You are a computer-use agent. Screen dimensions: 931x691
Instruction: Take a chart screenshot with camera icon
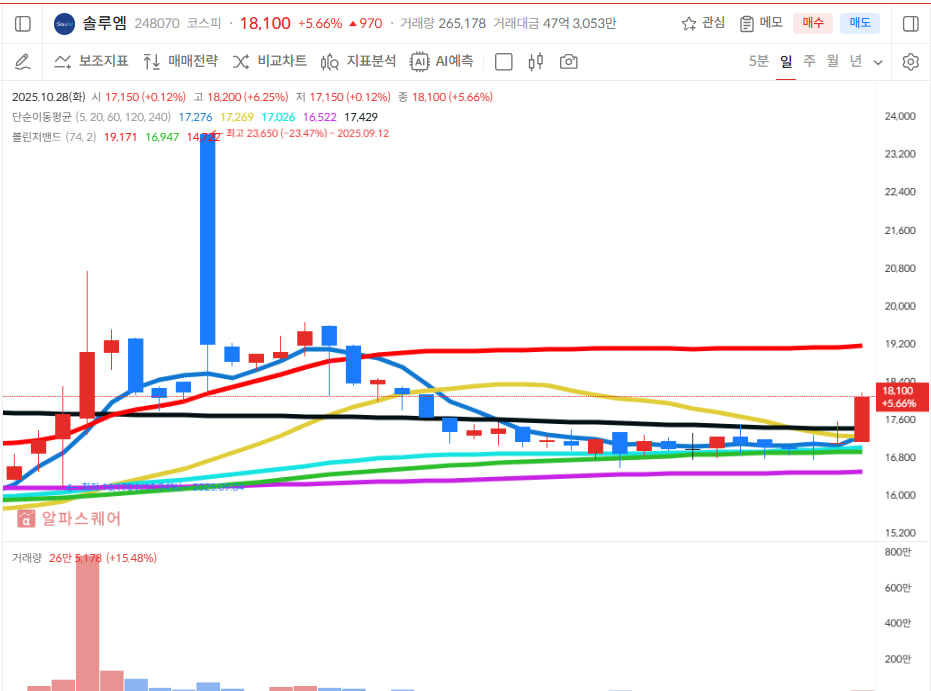(569, 62)
